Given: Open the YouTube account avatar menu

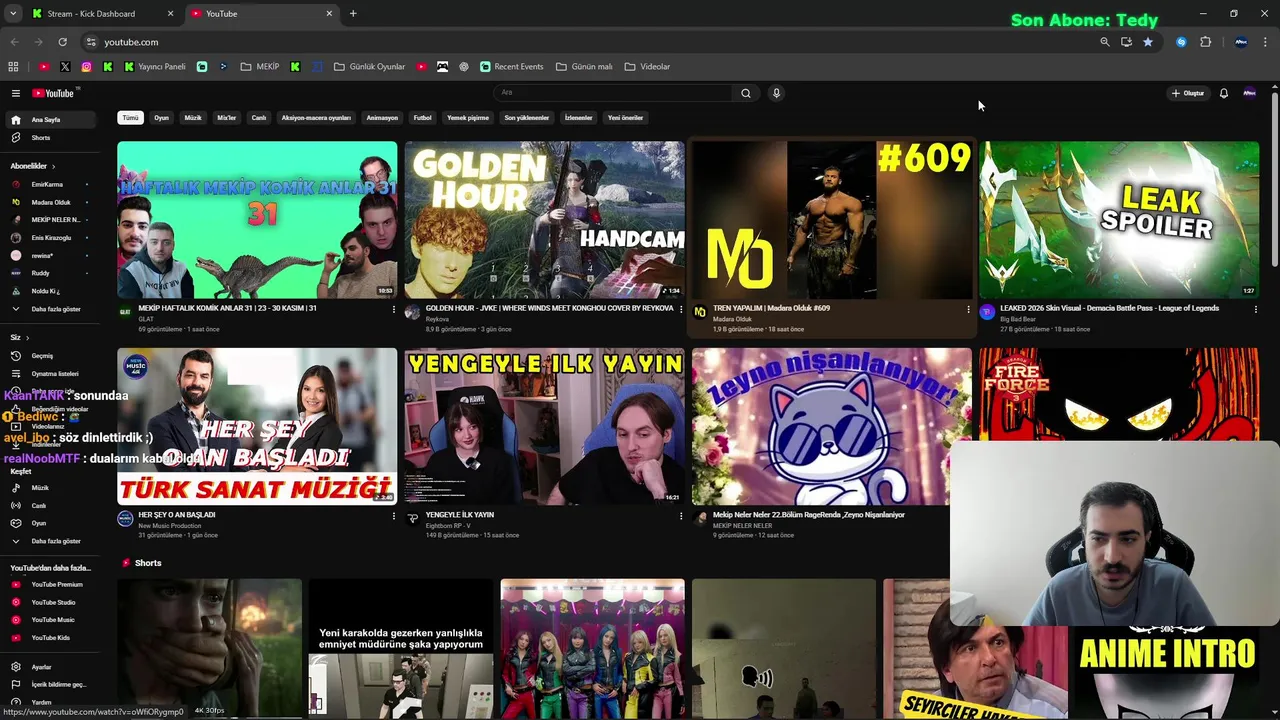Looking at the screenshot, I should click(x=1249, y=93).
